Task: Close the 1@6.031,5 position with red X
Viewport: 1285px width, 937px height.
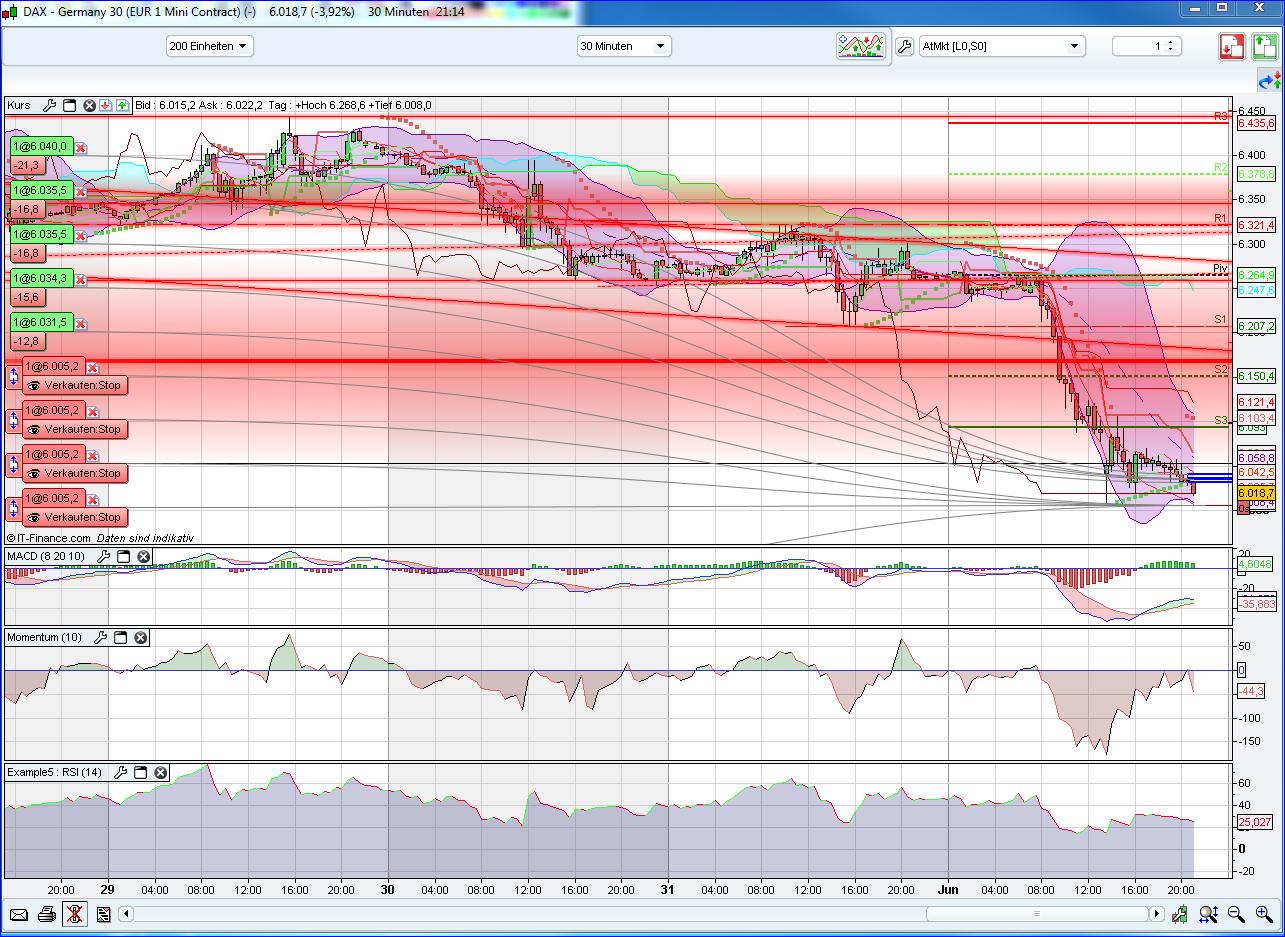Action: coord(81,323)
